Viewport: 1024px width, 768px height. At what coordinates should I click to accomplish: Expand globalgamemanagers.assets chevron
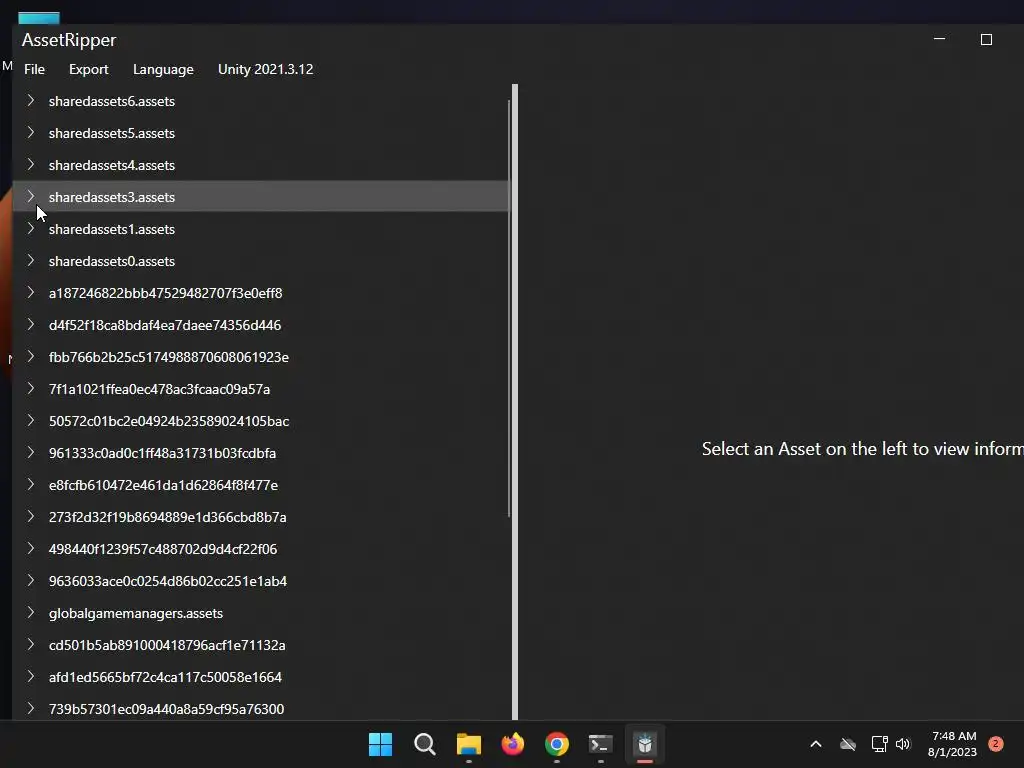tap(30, 613)
